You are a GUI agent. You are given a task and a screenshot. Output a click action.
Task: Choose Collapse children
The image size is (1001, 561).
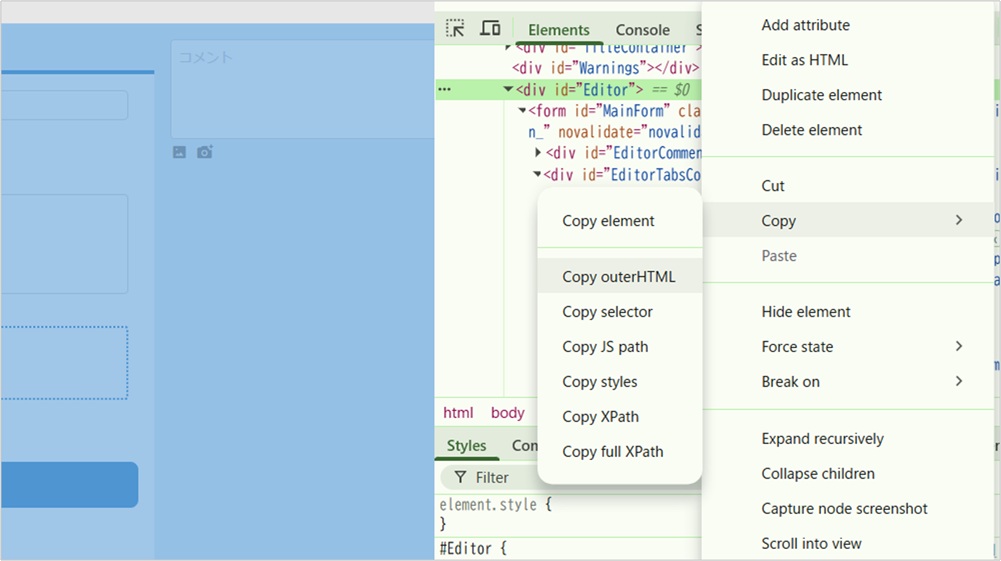coord(818,474)
